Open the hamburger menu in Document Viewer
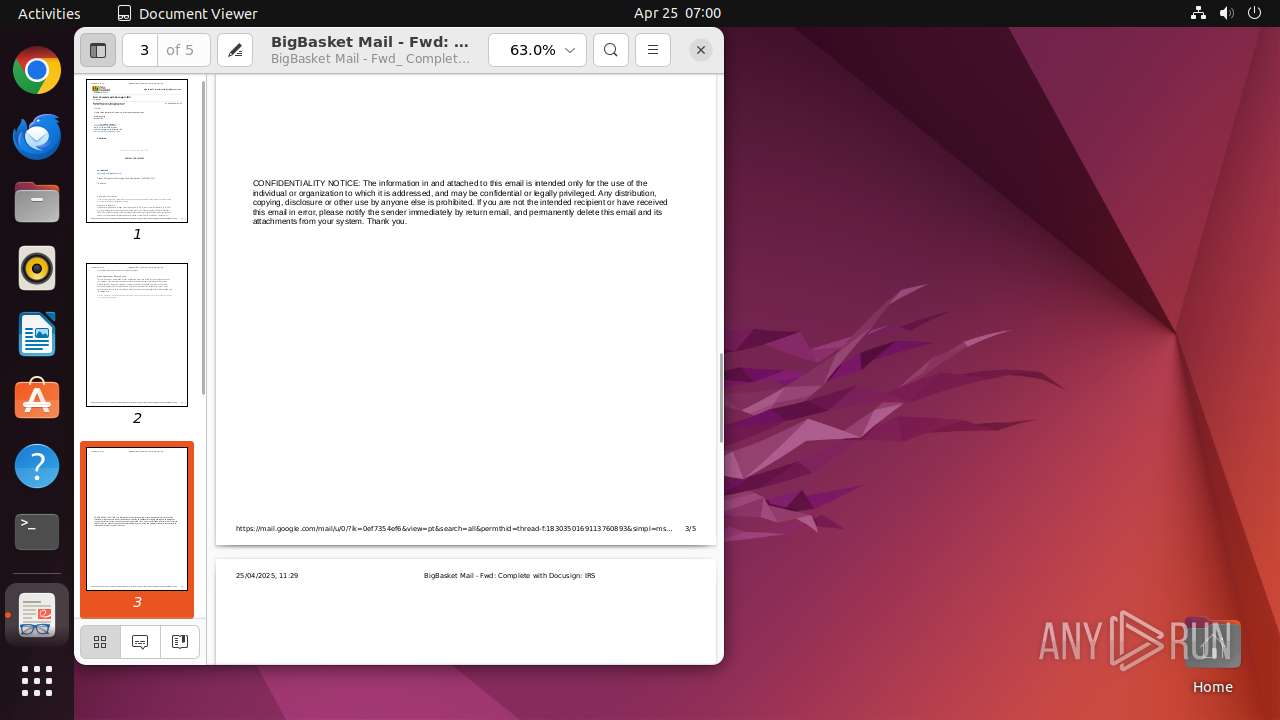The image size is (1280, 720). coord(653,50)
